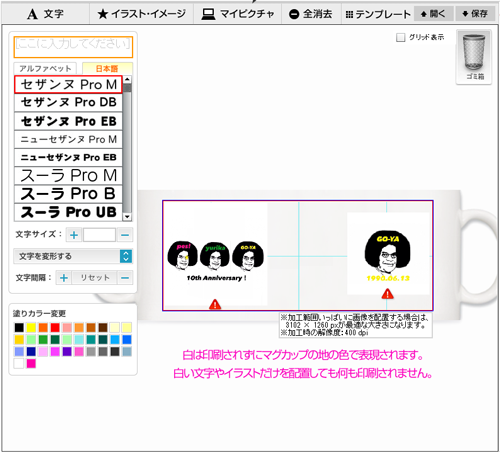Click the text input field

73,47
